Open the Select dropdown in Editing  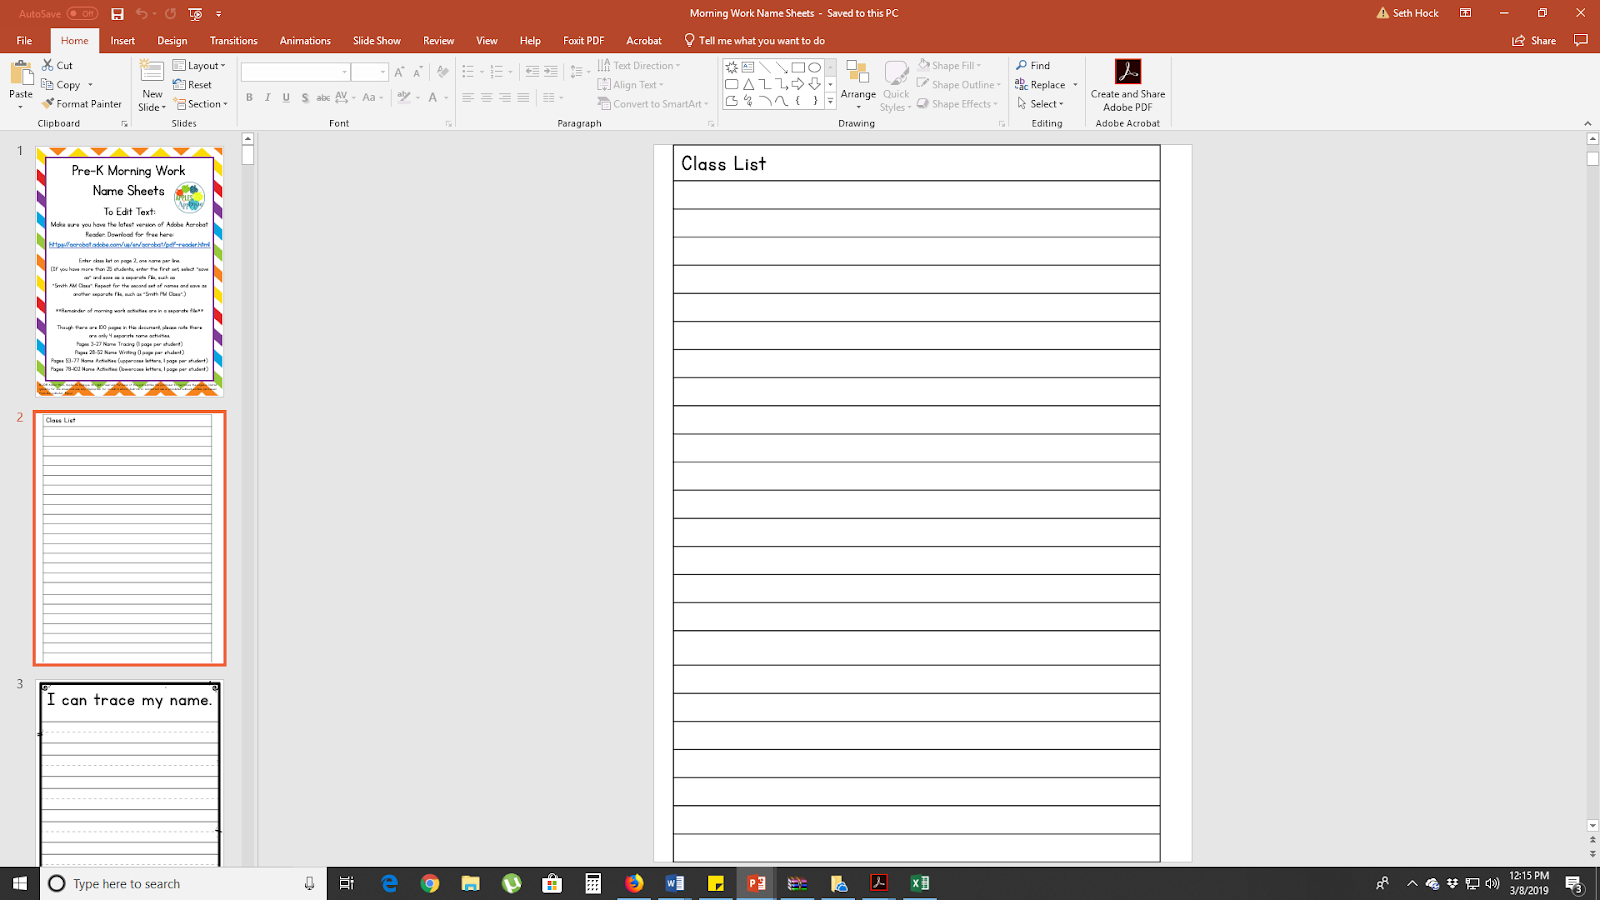(1040, 104)
